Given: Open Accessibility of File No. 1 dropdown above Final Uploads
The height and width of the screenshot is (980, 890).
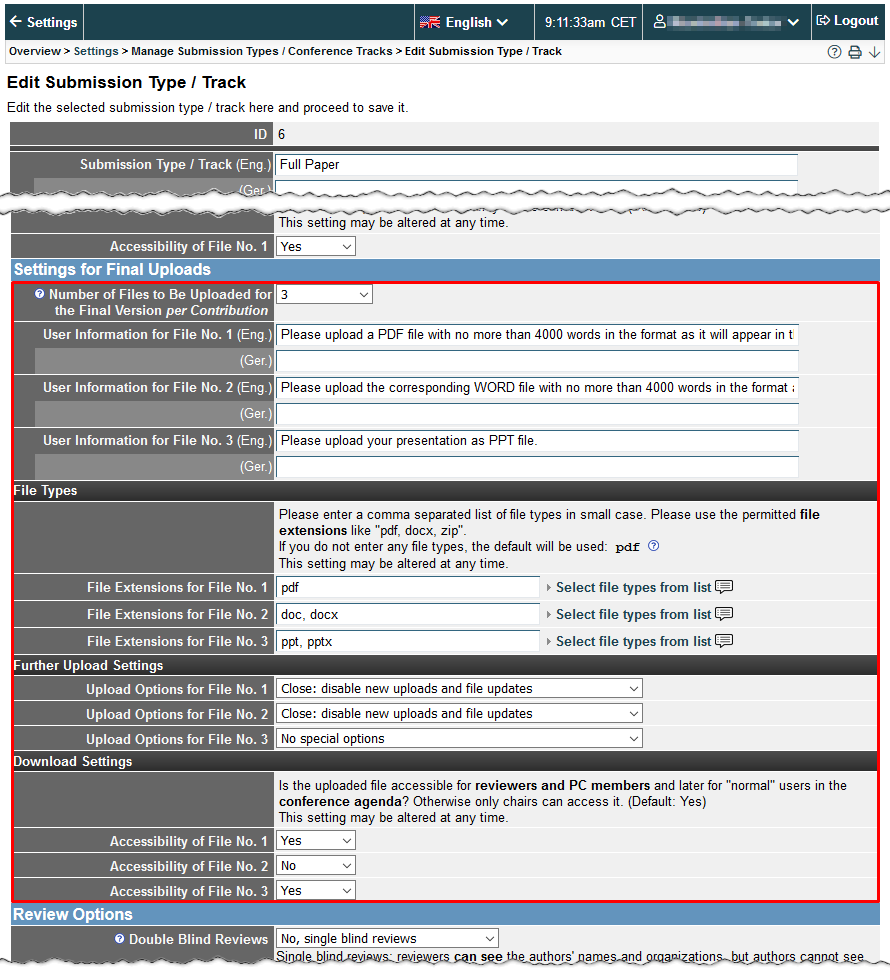Looking at the screenshot, I should pos(316,246).
